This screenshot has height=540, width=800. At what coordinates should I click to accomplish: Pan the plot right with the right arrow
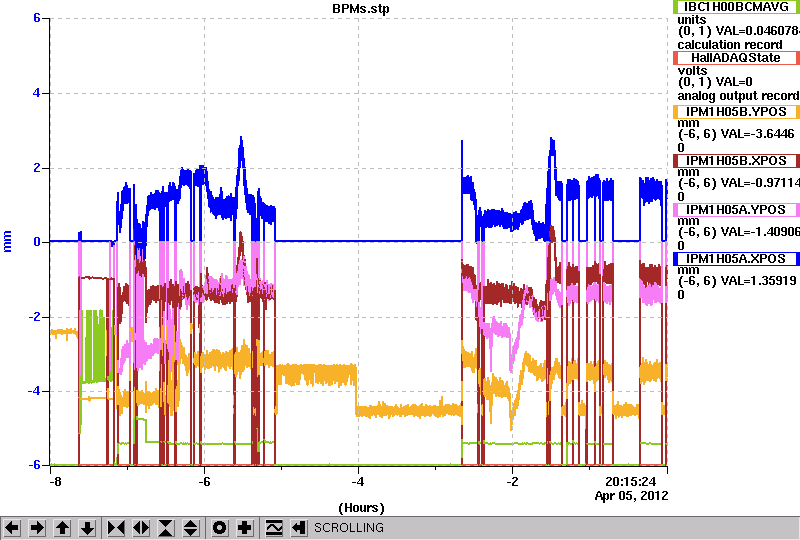coord(37,527)
